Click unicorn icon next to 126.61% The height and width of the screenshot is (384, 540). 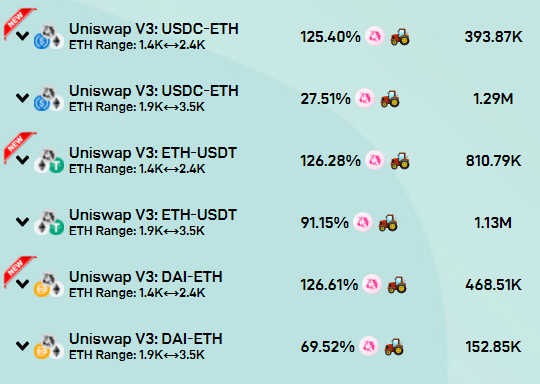click(372, 284)
